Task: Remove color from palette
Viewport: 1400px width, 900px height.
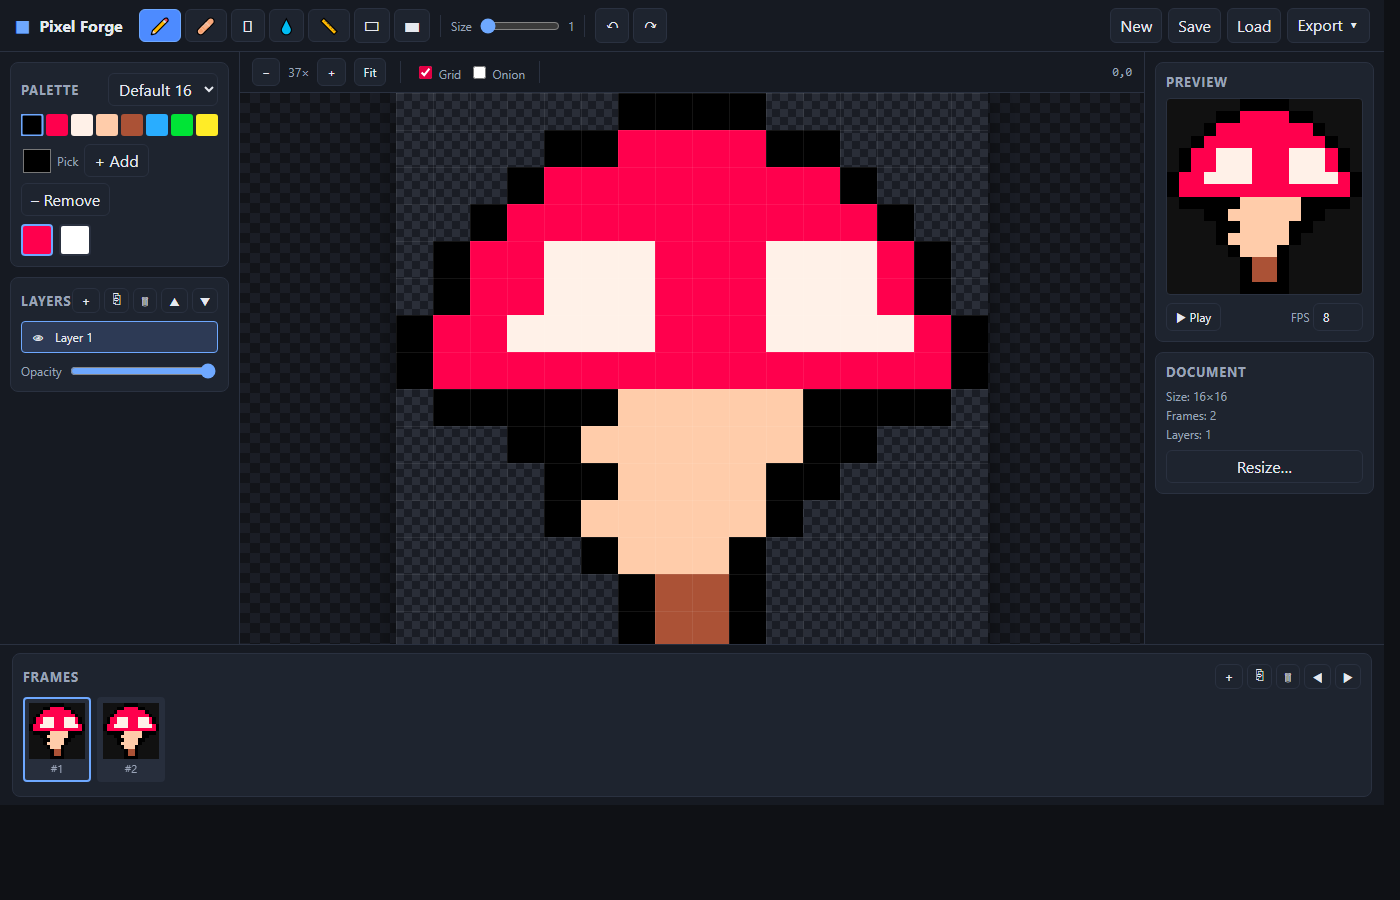Action: (65, 200)
